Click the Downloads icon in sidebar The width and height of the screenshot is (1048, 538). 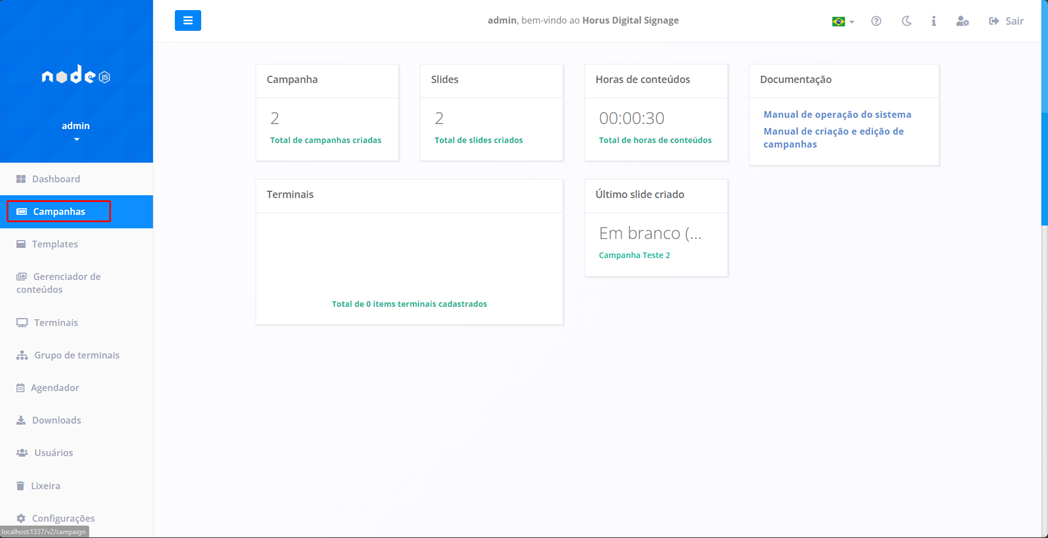pyautogui.click(x=20, y=421)
